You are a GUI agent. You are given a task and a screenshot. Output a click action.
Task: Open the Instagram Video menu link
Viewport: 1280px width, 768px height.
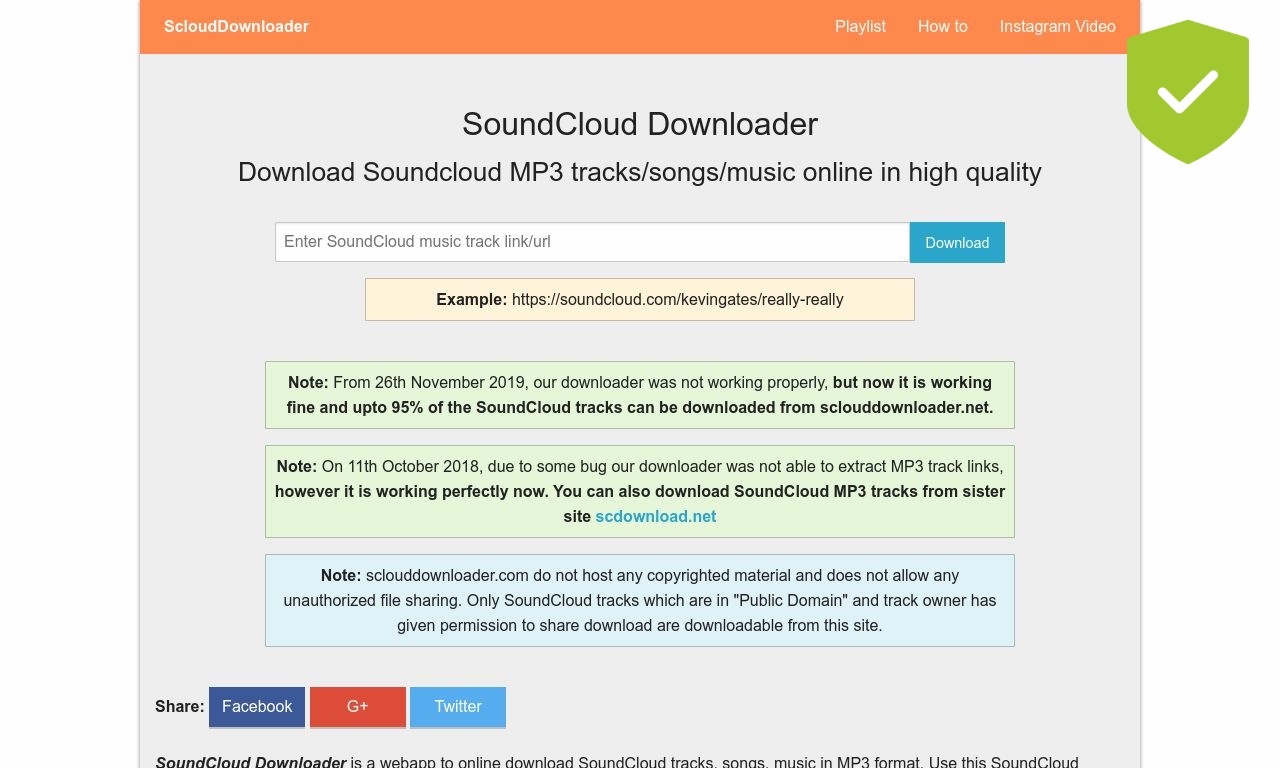[x=1058, y=27]
